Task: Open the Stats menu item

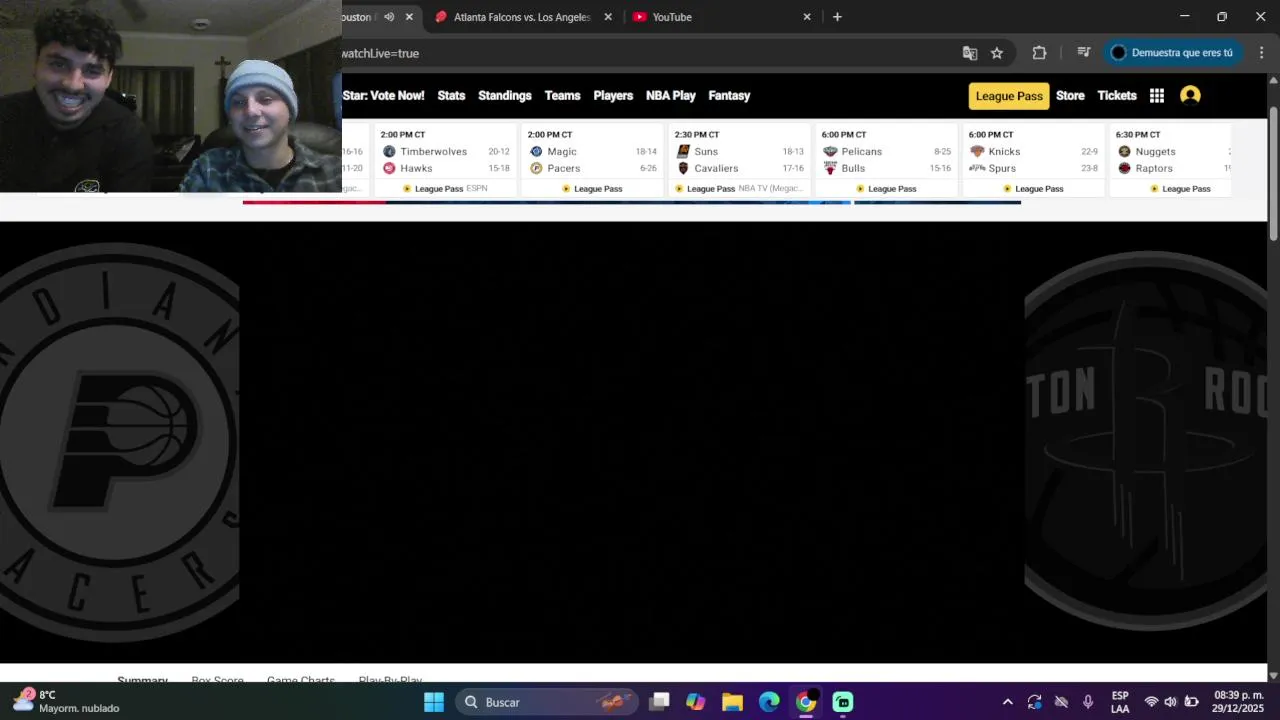Action: point(451,96)
